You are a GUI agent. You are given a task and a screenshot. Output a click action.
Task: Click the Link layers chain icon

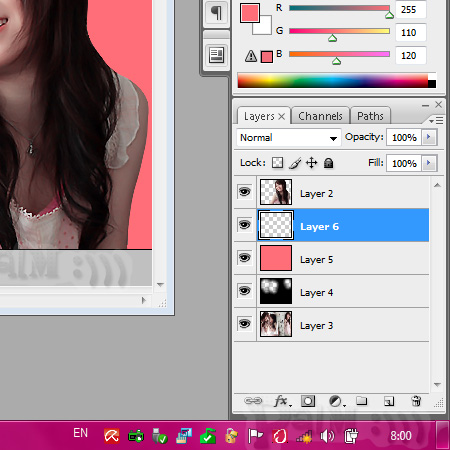pos(253,401)
